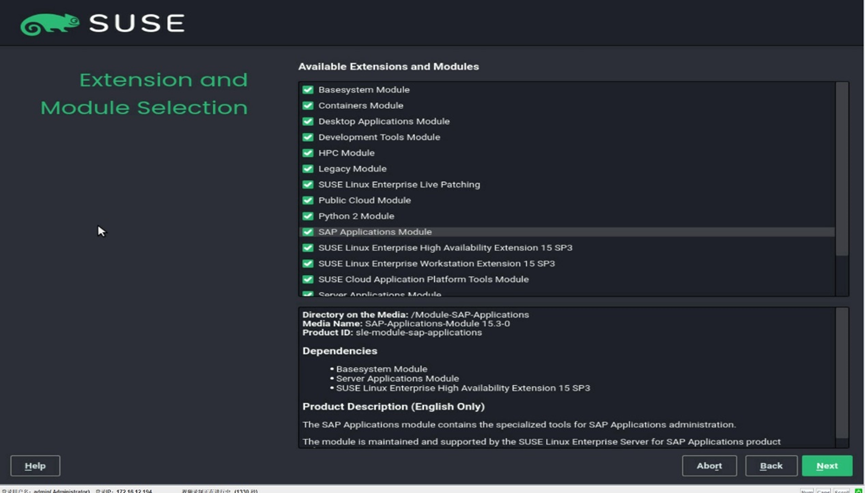Select the High Availability Extension 15 SP3 row label
The width and height of the screenshot is (865, 493).
pos(445,248)
